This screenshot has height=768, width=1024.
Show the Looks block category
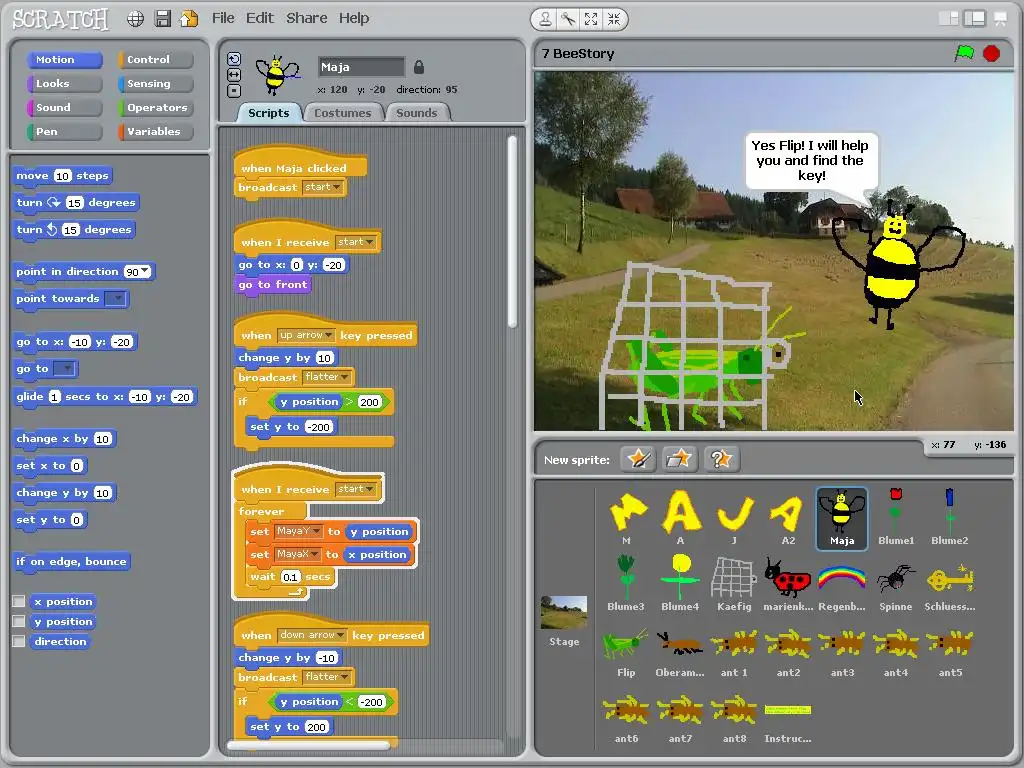[65, 84]
